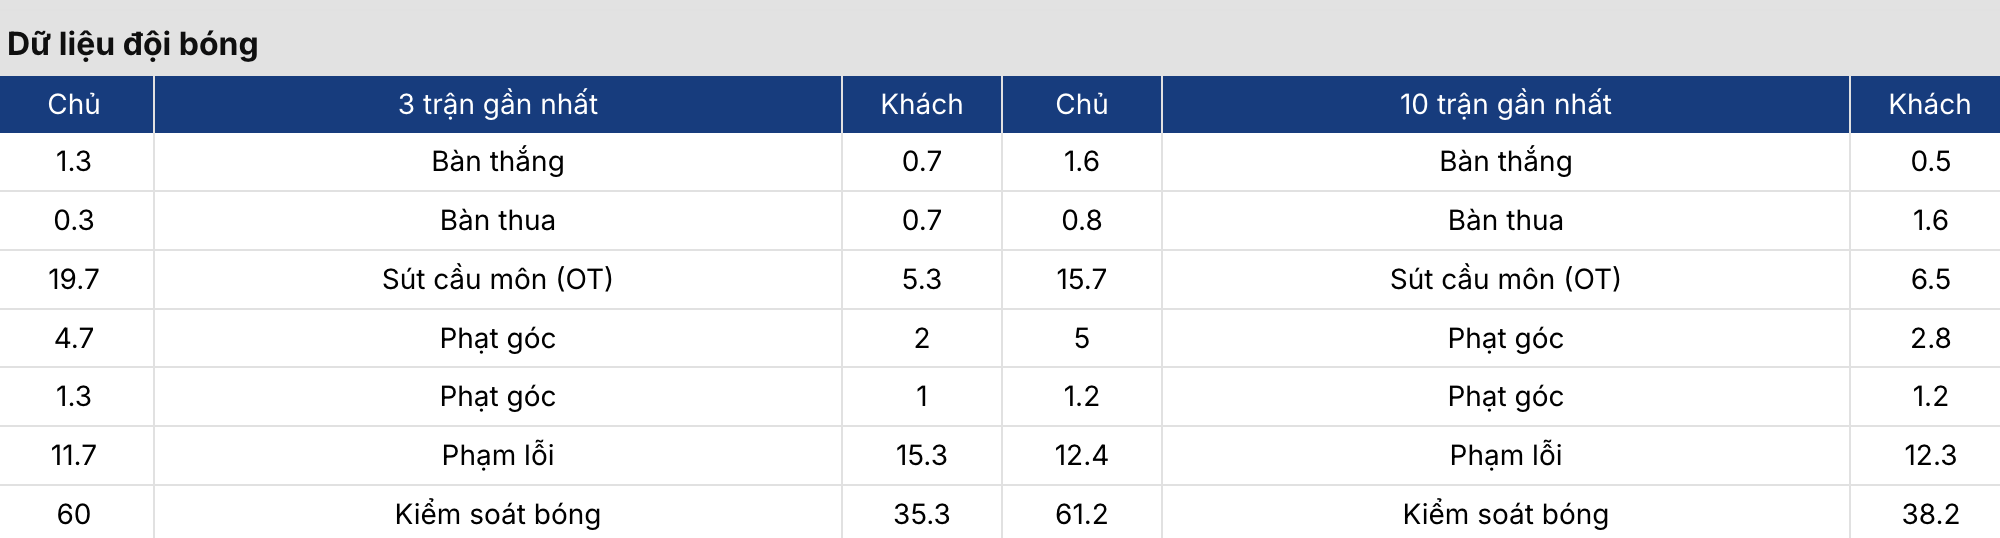The height and width of the screenshot is (538, 2000).
Task: Click the away value 15.3
Action: click(922, 455)
